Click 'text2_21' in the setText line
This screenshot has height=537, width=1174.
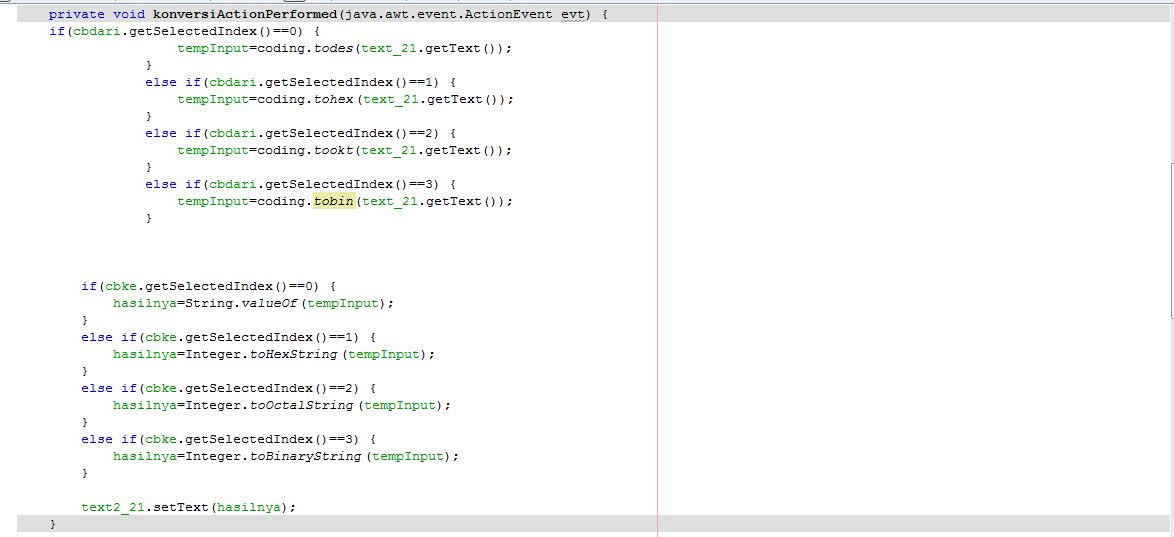point(113,506)
